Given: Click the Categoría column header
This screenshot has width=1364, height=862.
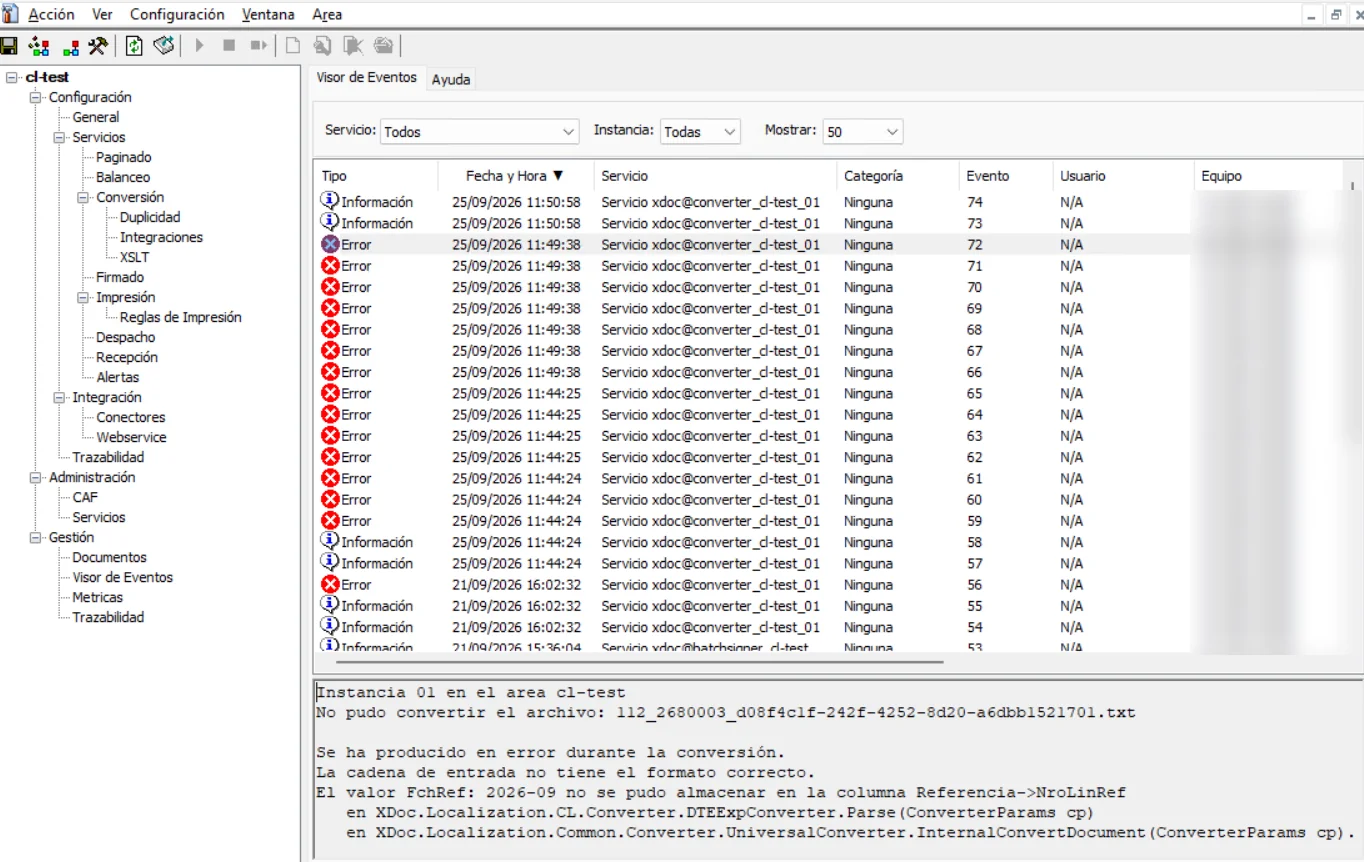Looking at the screenshot, I should (x=898, y=175).
